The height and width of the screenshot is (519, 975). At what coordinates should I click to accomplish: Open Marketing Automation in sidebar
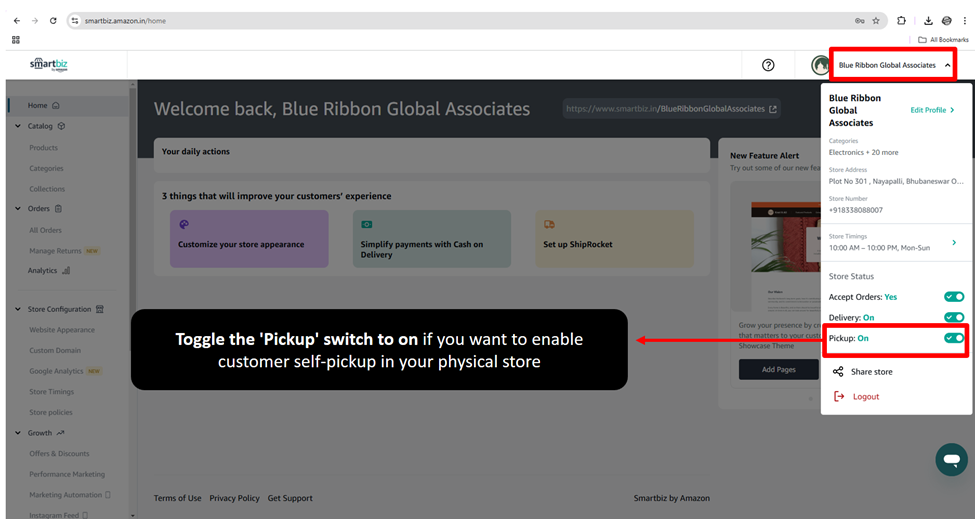65,495
